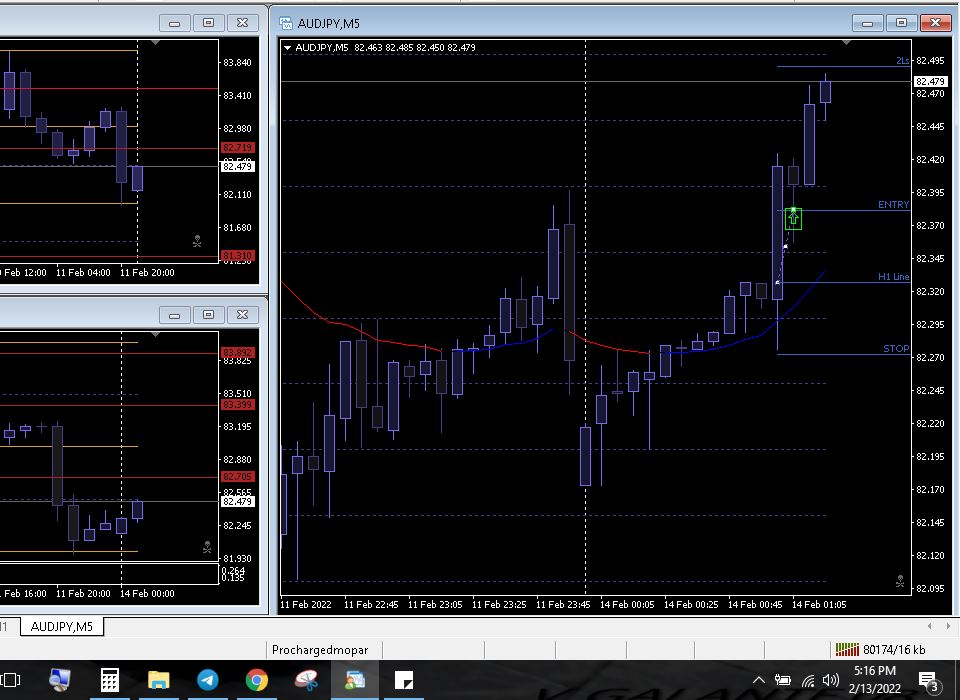Toggle Windows Task View on the taskbar
This screenshot has height=700, width=960.
click(11, 680)
